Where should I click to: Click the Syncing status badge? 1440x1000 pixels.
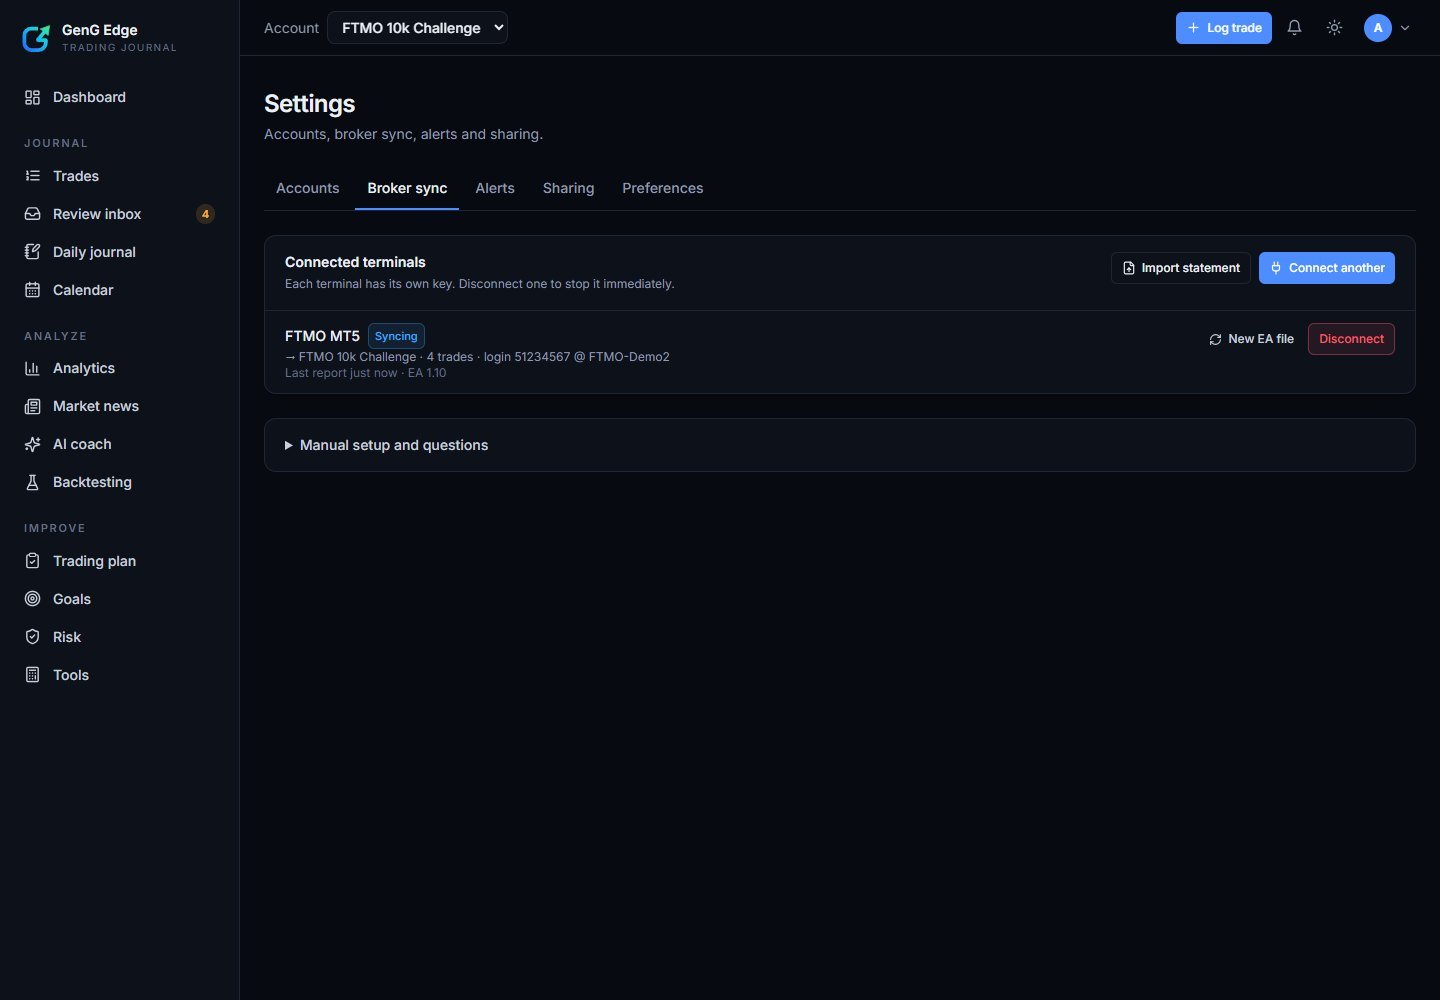tap(396, 336)
